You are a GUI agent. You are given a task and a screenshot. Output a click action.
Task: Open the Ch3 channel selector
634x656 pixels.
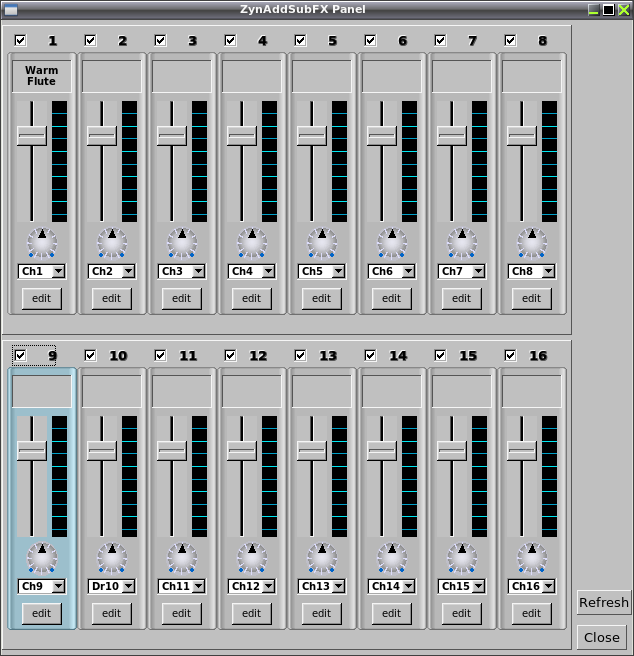[x=182, y=271]
